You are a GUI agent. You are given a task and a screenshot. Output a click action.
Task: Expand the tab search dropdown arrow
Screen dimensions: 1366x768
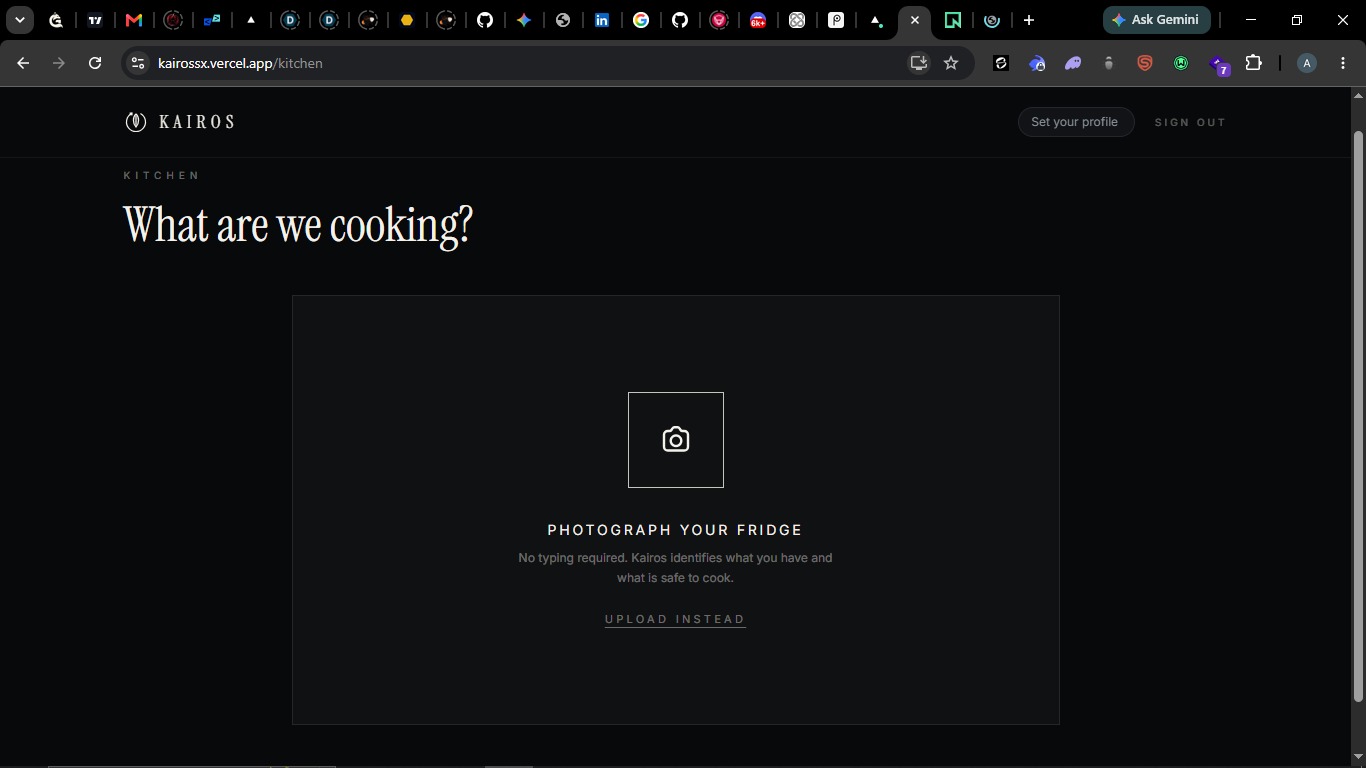click(19, 20)
